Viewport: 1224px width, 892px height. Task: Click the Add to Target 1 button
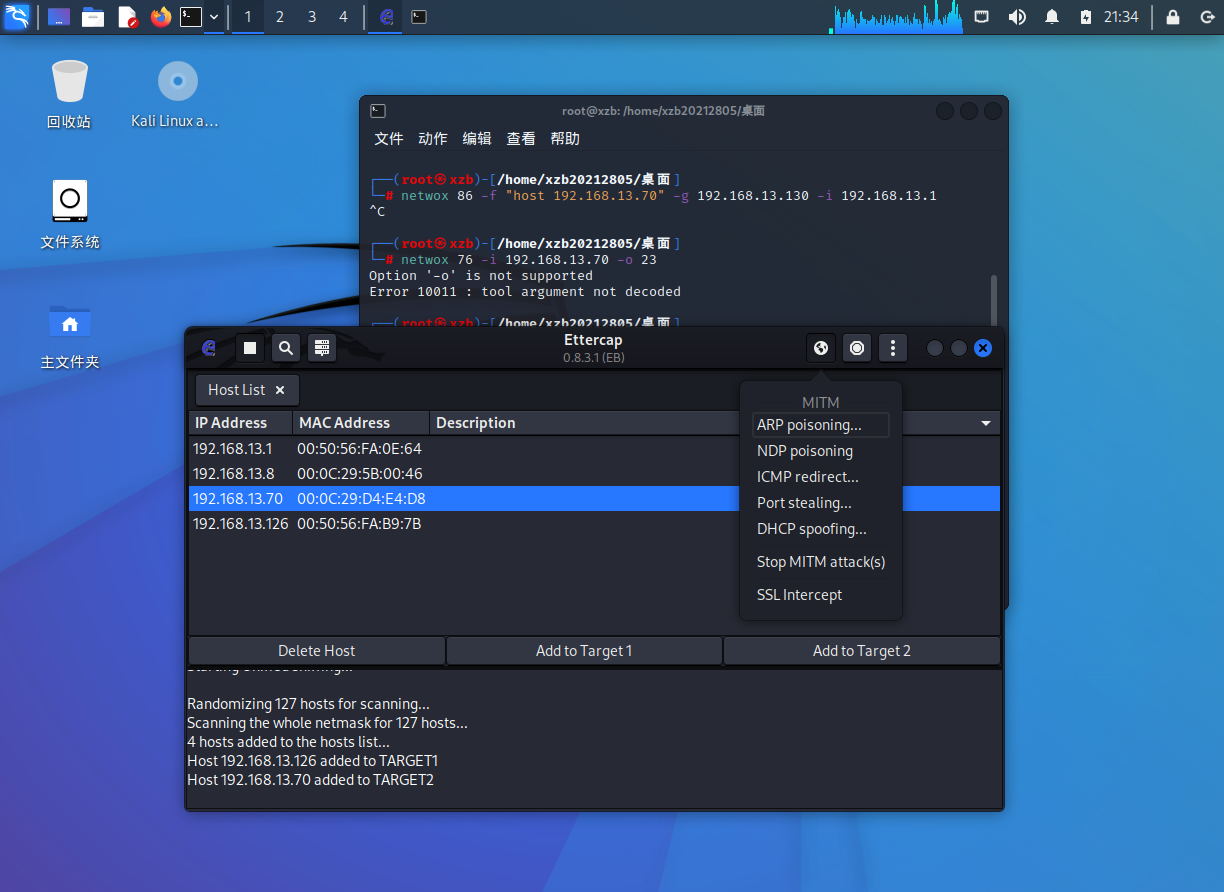[584, 651]
